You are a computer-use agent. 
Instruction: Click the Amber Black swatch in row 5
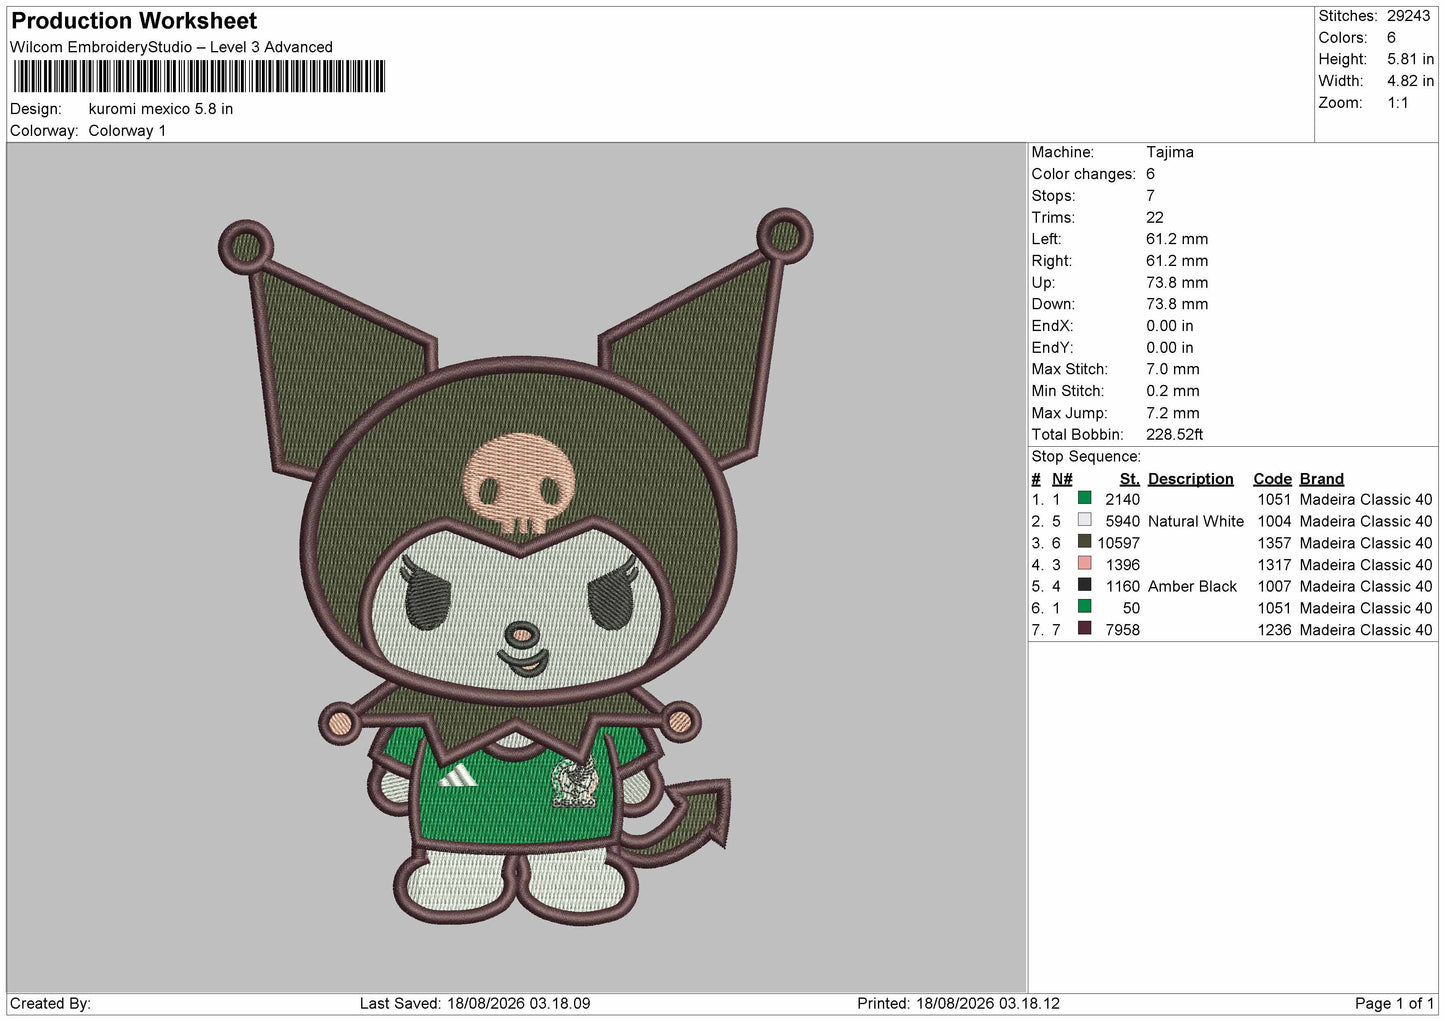pyautogui.click(x=1084, y=585)
